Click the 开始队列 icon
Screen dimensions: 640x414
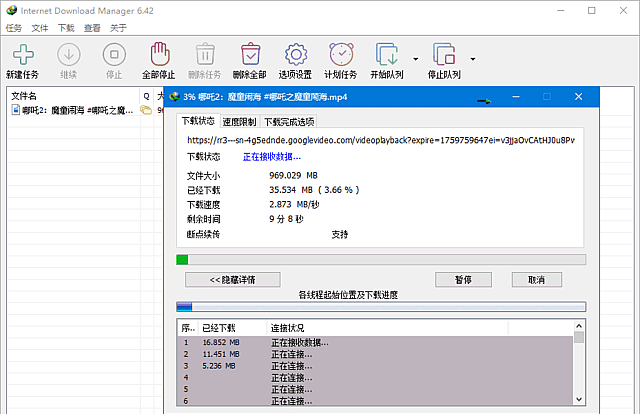click(387, 54)
